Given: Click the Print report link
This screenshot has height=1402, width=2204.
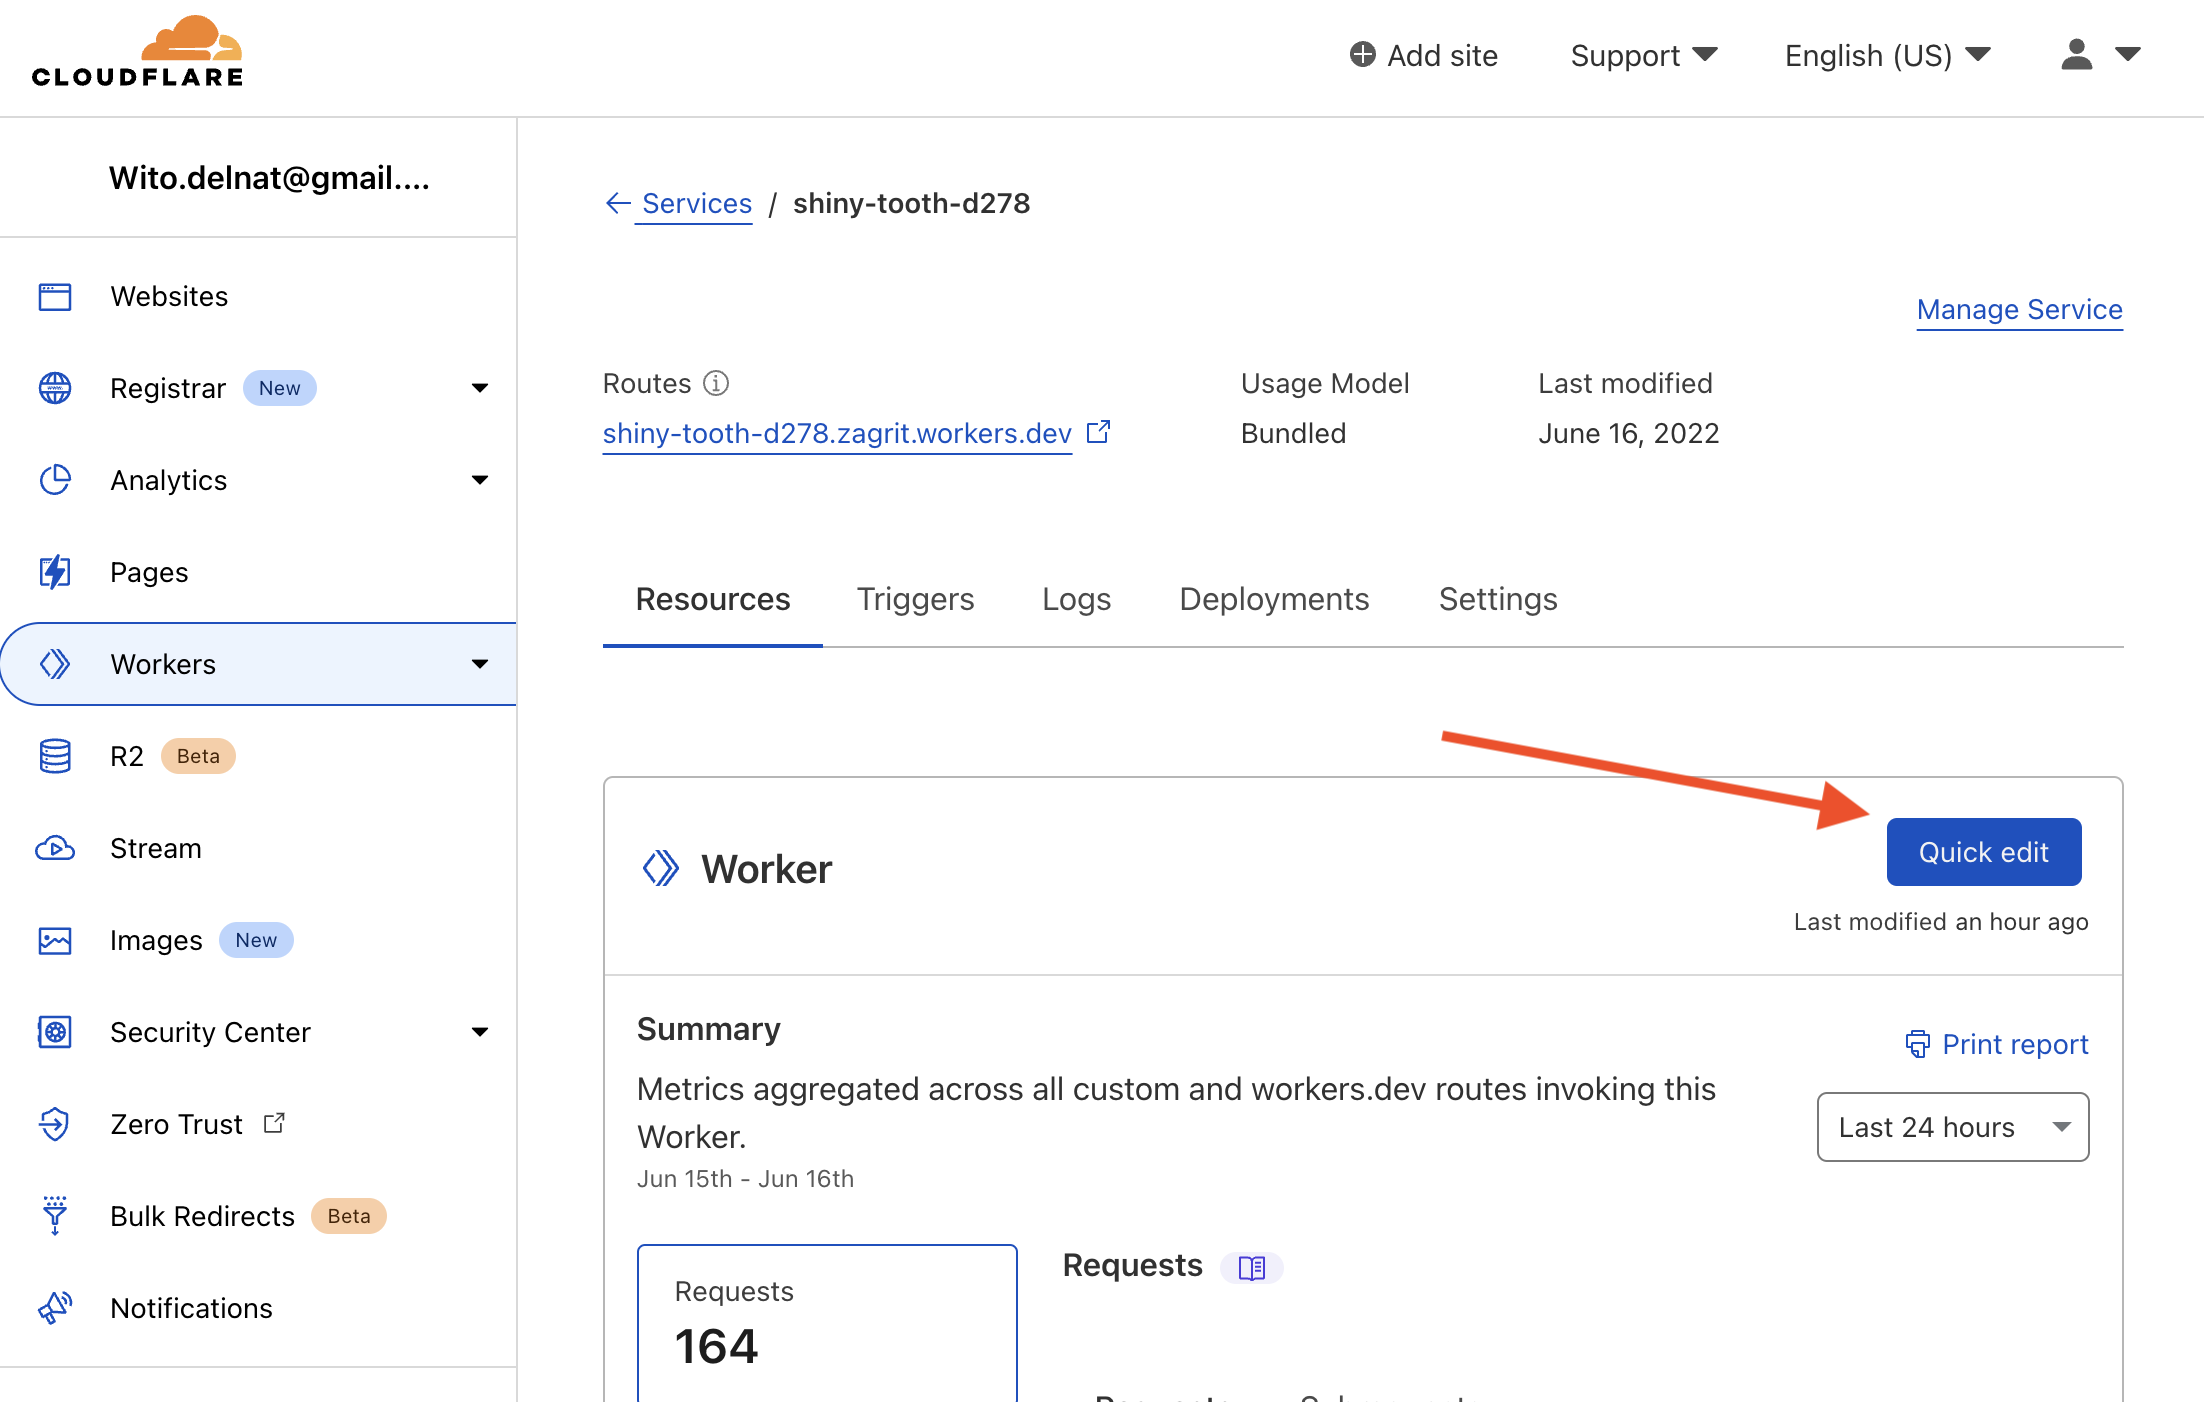Looking at the screenshot, I should pos(2015,1044).
